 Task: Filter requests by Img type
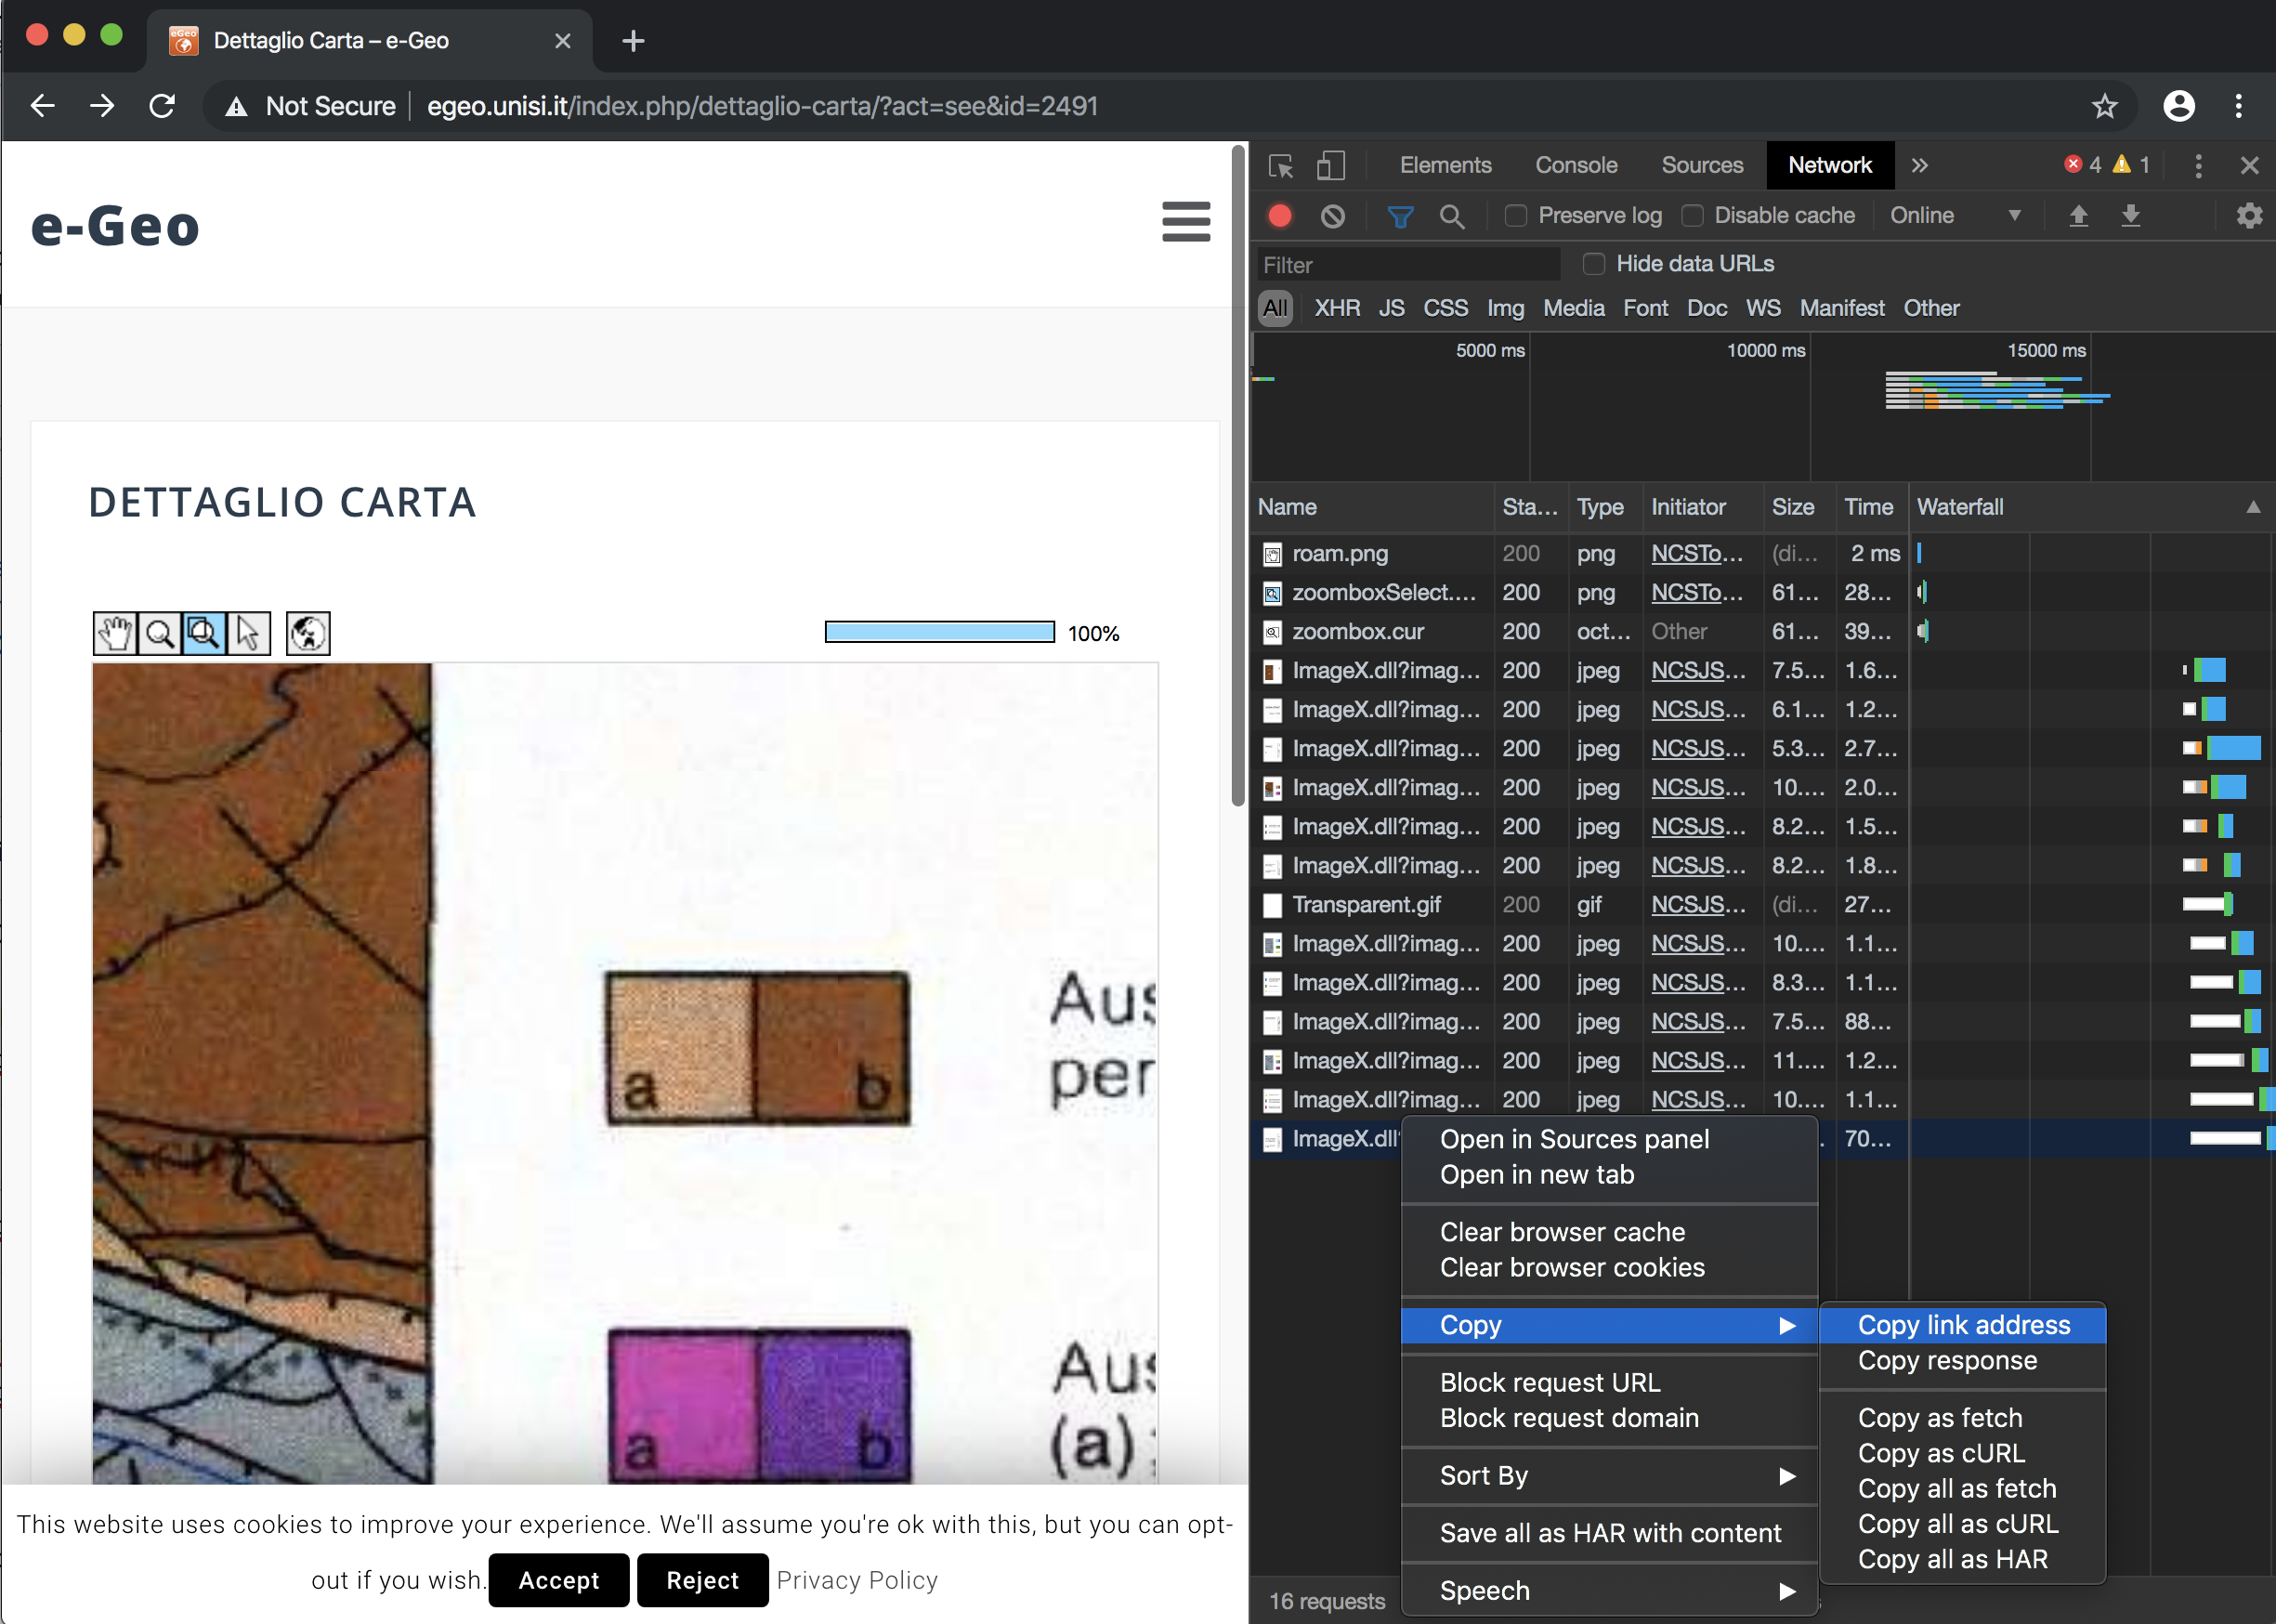tap(1505, 308)
